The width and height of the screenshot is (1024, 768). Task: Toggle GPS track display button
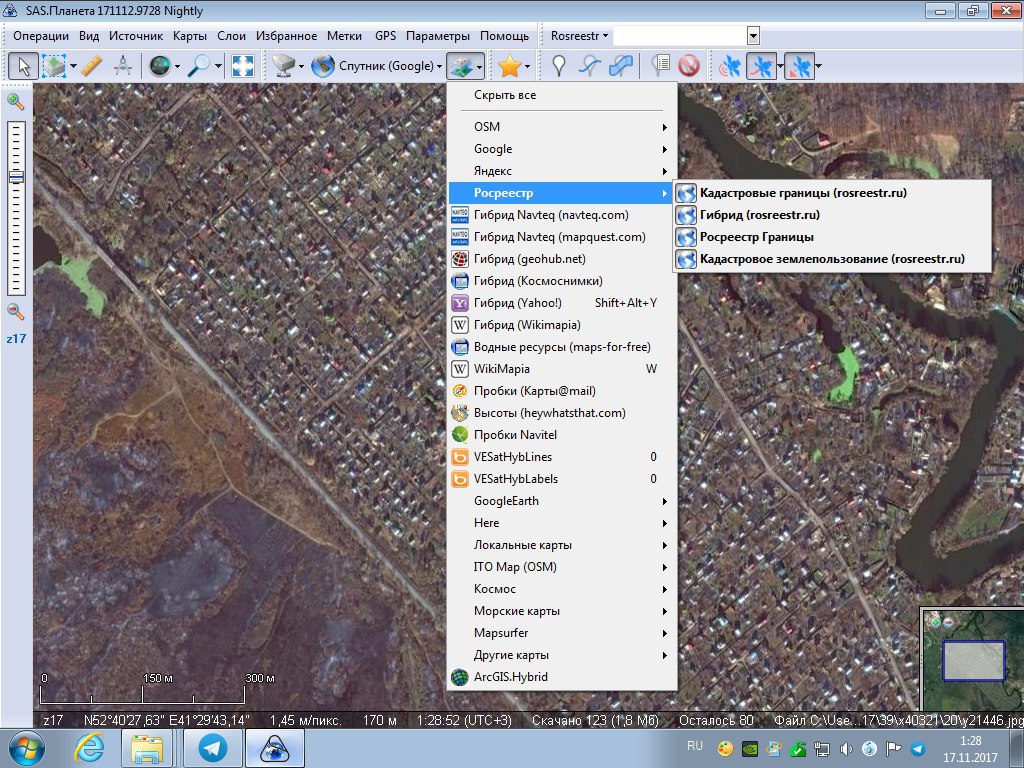point(761,66)
